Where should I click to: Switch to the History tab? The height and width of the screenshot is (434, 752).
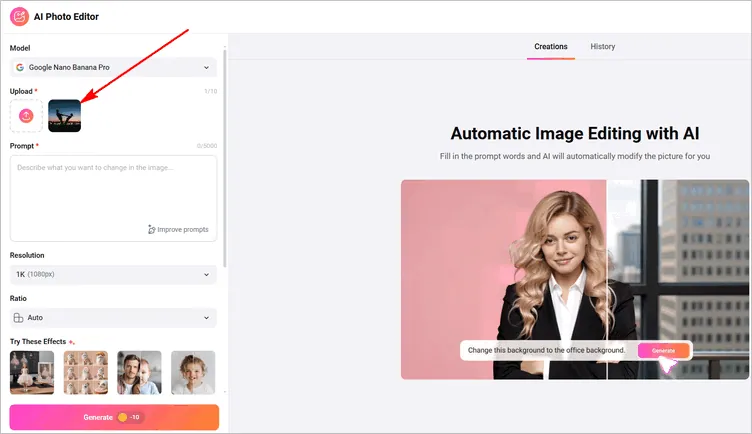coord(602,47)
